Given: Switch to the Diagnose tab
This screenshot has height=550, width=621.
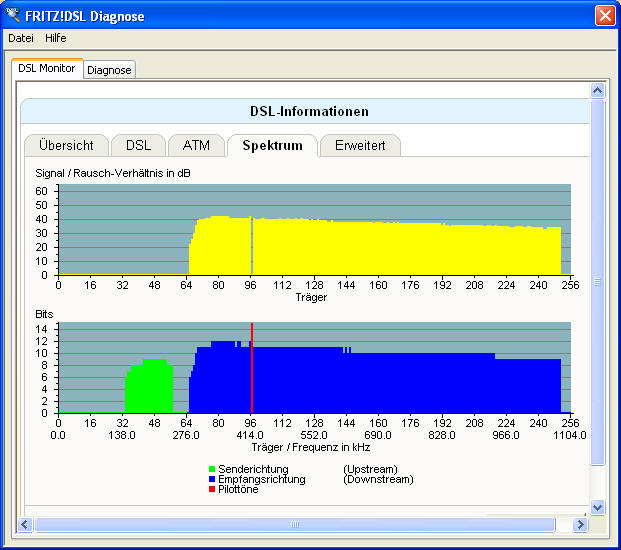Looking at the screenshot, I should tap(109, 70).
